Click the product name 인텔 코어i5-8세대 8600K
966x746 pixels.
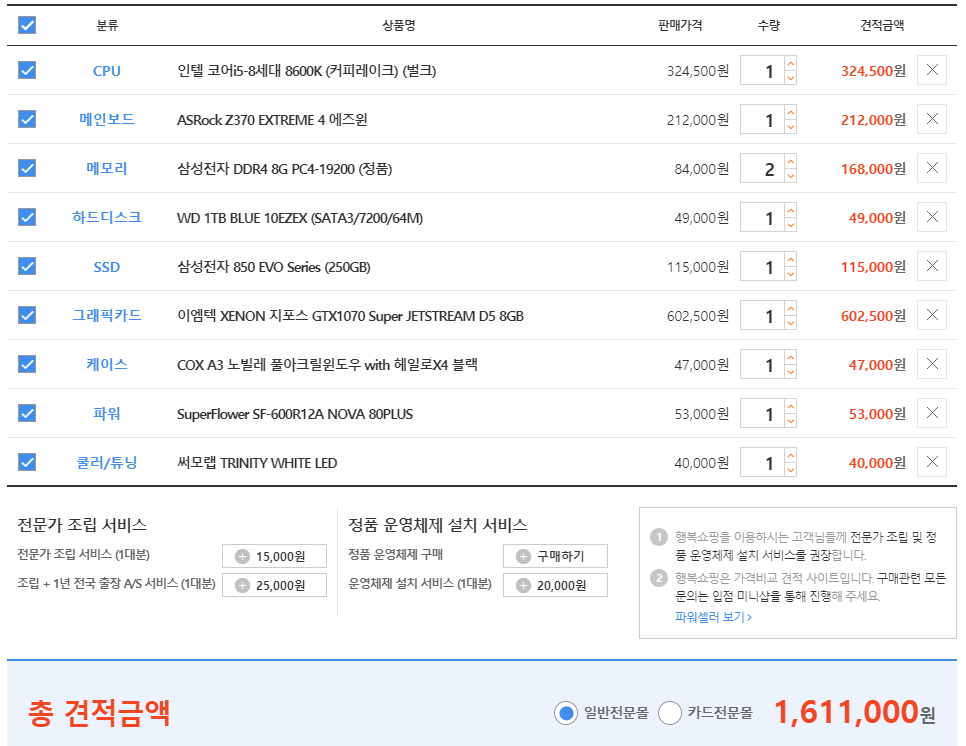[x=306, y=71]
